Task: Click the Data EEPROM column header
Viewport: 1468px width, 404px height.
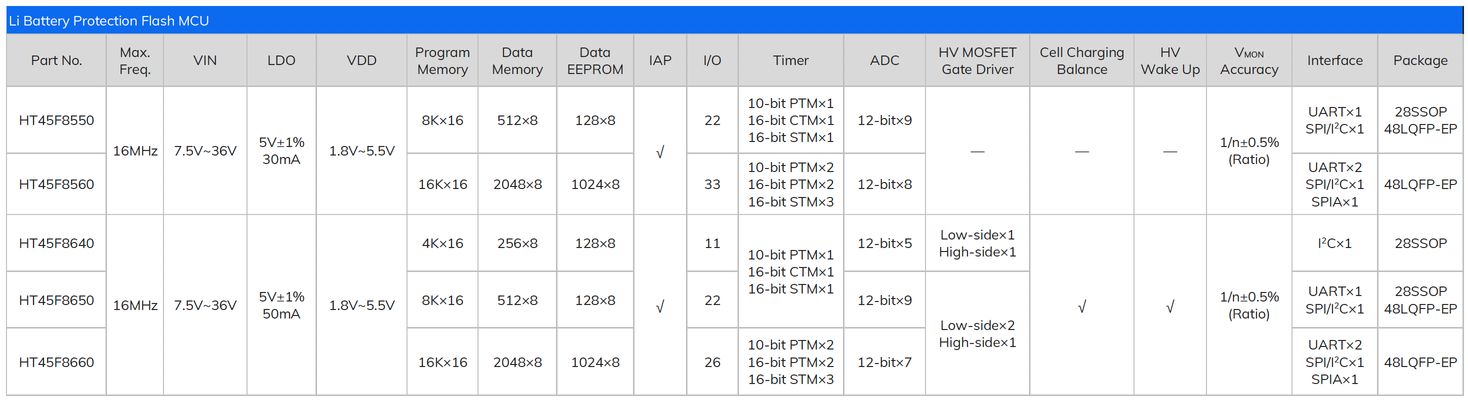Action: pos(595,60)
